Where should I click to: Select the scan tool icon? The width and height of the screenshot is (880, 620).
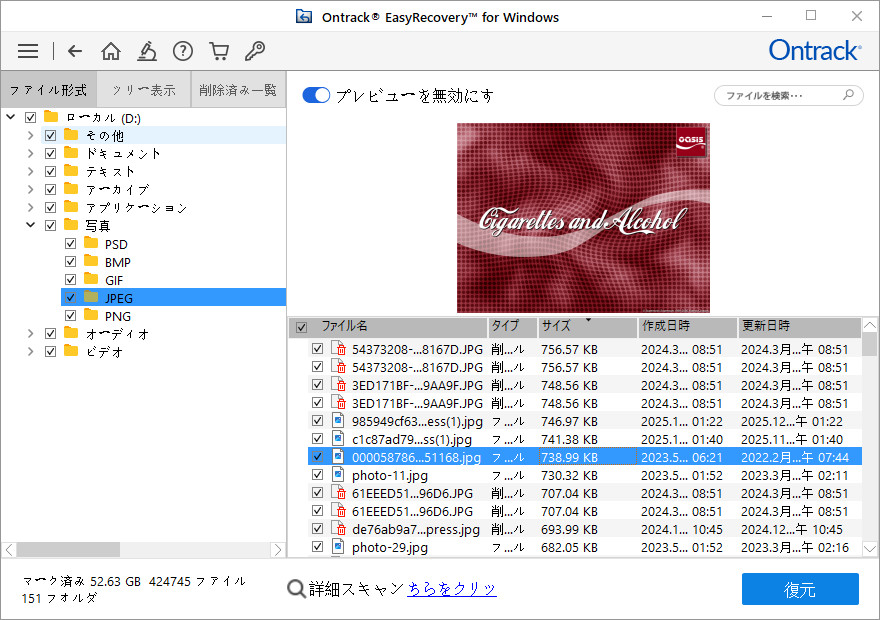click(147, 50)
